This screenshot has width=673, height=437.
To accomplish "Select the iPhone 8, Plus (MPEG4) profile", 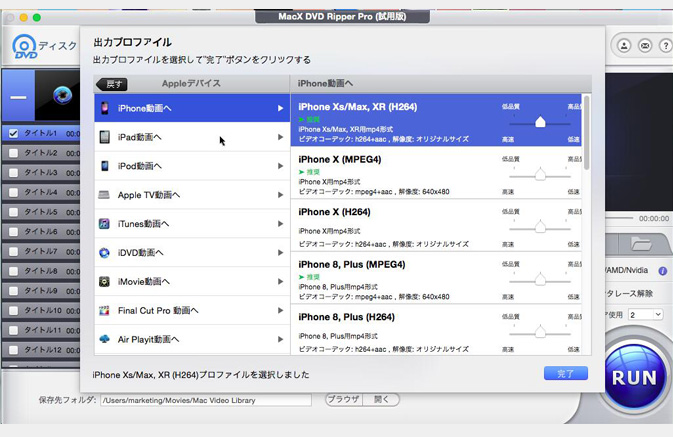I will [436, 278].
